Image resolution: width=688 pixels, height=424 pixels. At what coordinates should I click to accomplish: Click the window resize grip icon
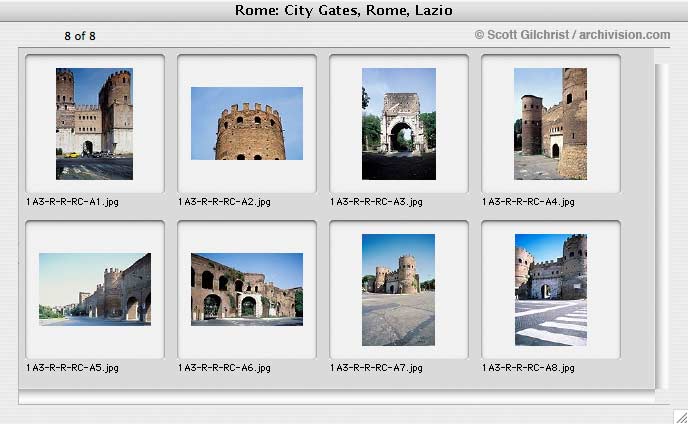pos(681,417)
